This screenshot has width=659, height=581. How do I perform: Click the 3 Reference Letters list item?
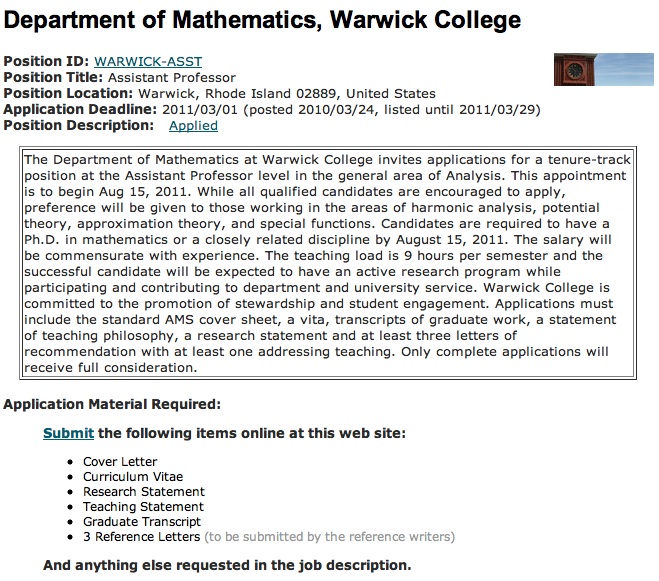(x=142, y=537)
